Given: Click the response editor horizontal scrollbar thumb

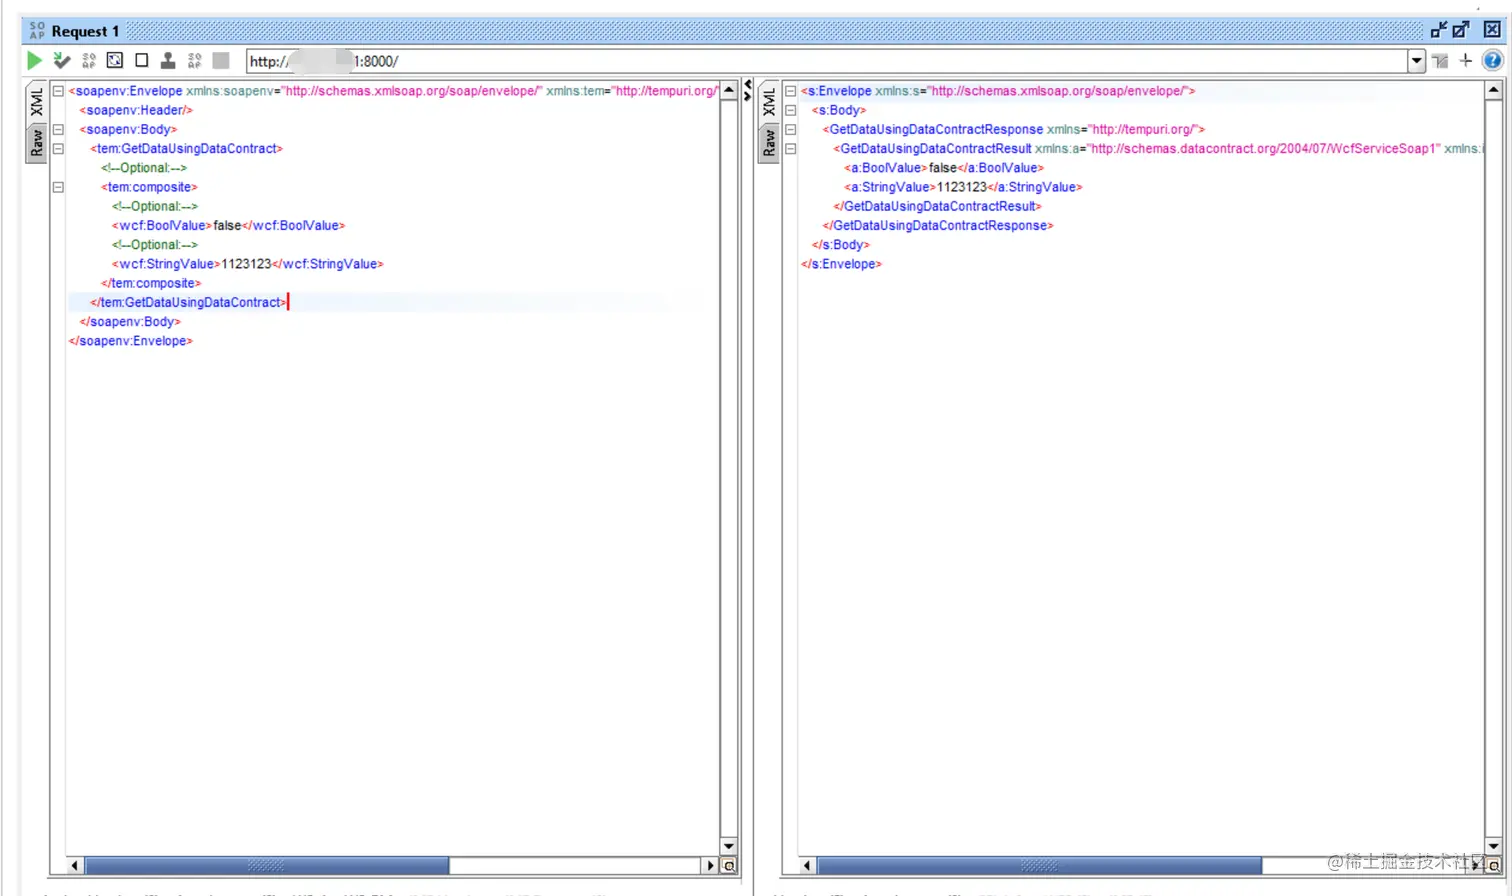Looking at the screenshot, I should tap(1040, 865).
